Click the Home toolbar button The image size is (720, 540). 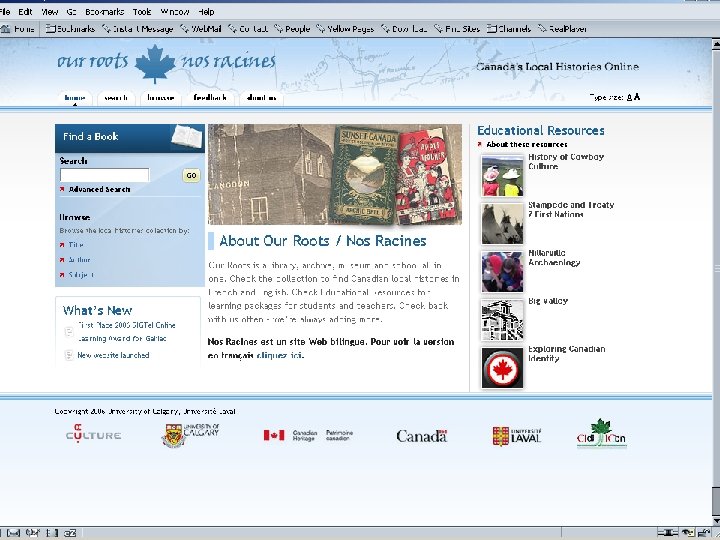[x=18, y=29]
